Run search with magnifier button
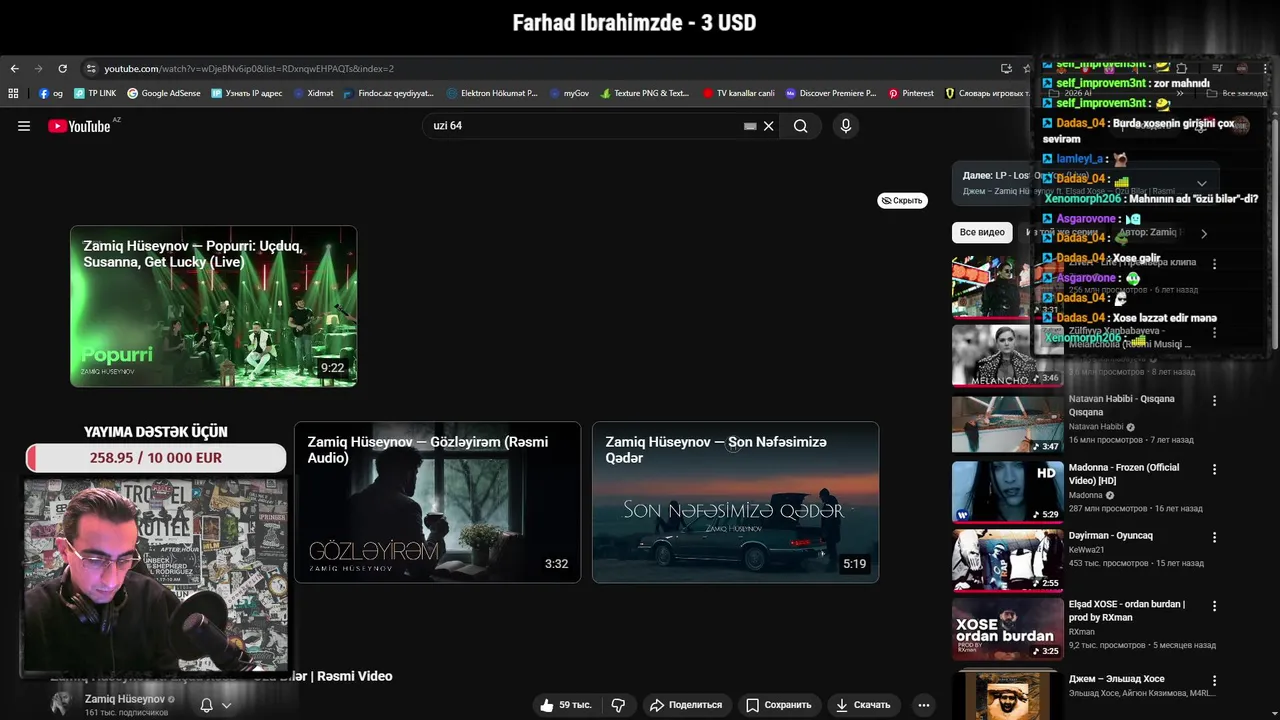Image resolution: width=1280 pixels, height=720 pixels. pyautogui.click(x=800, y=126)
